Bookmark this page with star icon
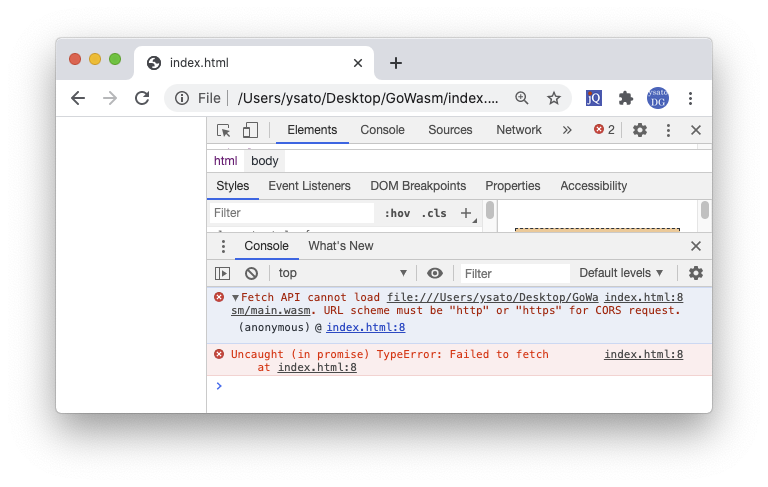768x487 pixels. (554, 98)
